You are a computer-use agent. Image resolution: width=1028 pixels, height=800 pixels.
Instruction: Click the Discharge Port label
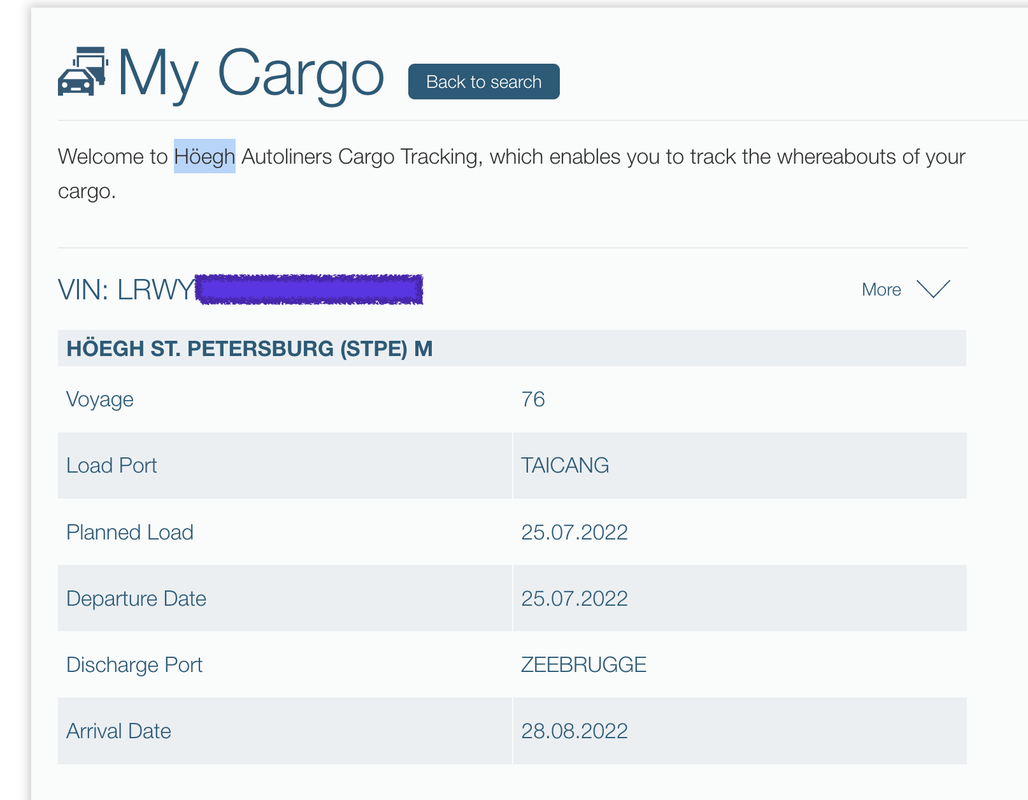click(134, 665)
